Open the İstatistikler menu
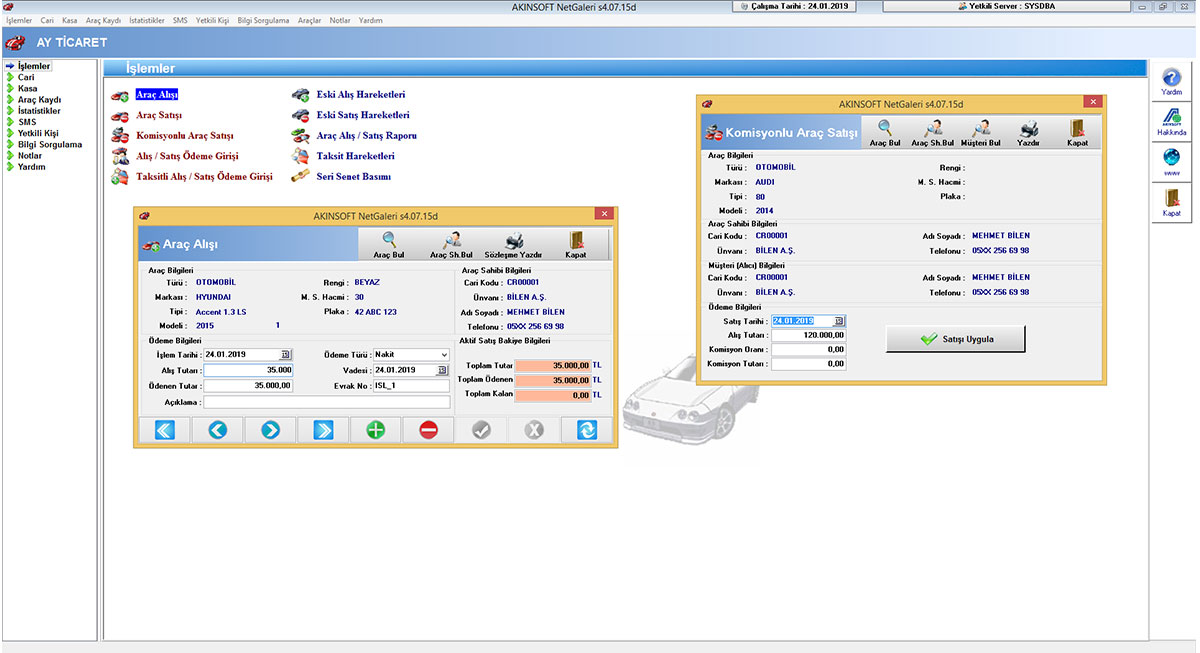 (147, 20)
